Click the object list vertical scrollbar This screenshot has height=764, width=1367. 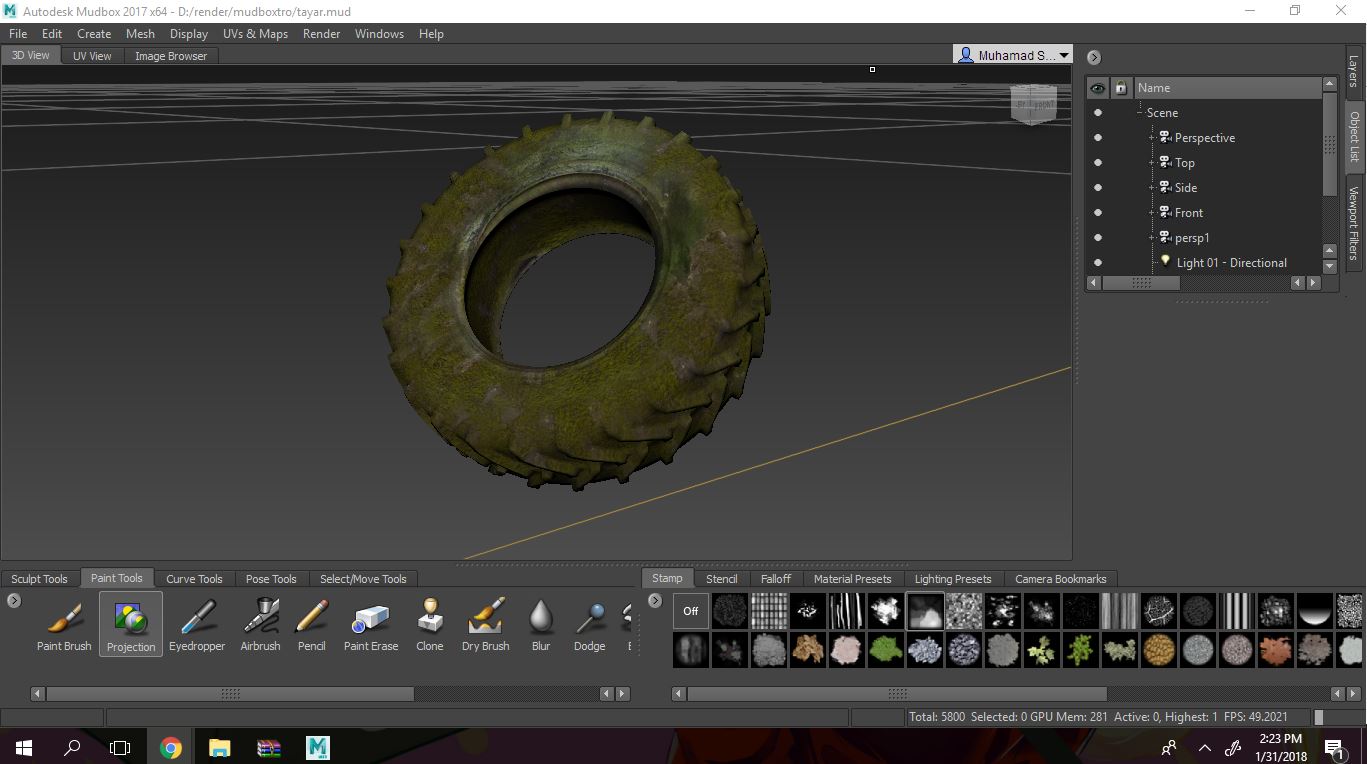pos(1329,145)
